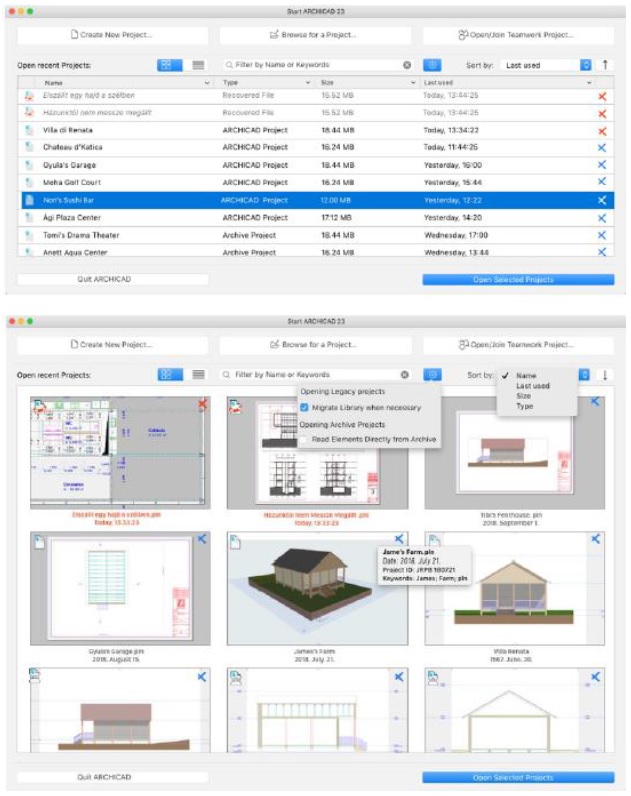
Task: Click Create New Project in thumbnail-view window
Action: click(113, 345)
